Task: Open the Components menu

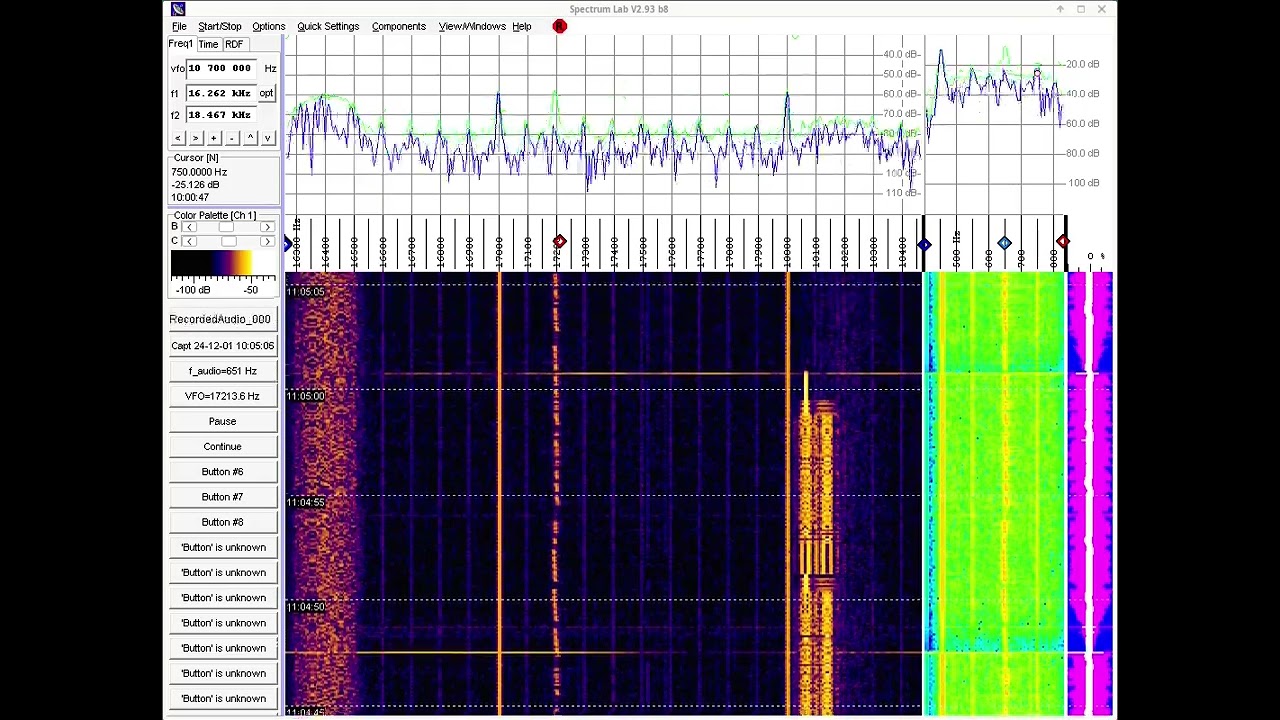Action: [399, 27]
